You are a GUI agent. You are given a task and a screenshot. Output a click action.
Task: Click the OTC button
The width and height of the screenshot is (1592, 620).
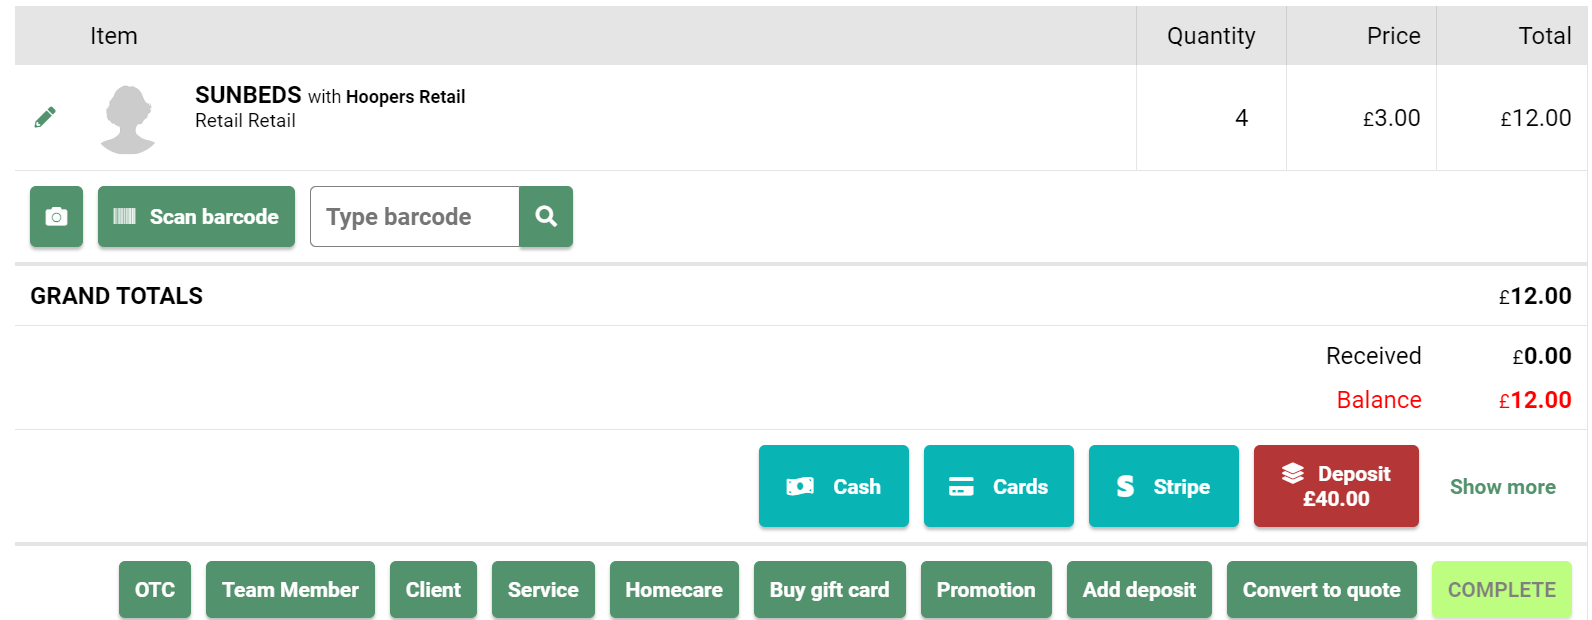coord(155,590)
